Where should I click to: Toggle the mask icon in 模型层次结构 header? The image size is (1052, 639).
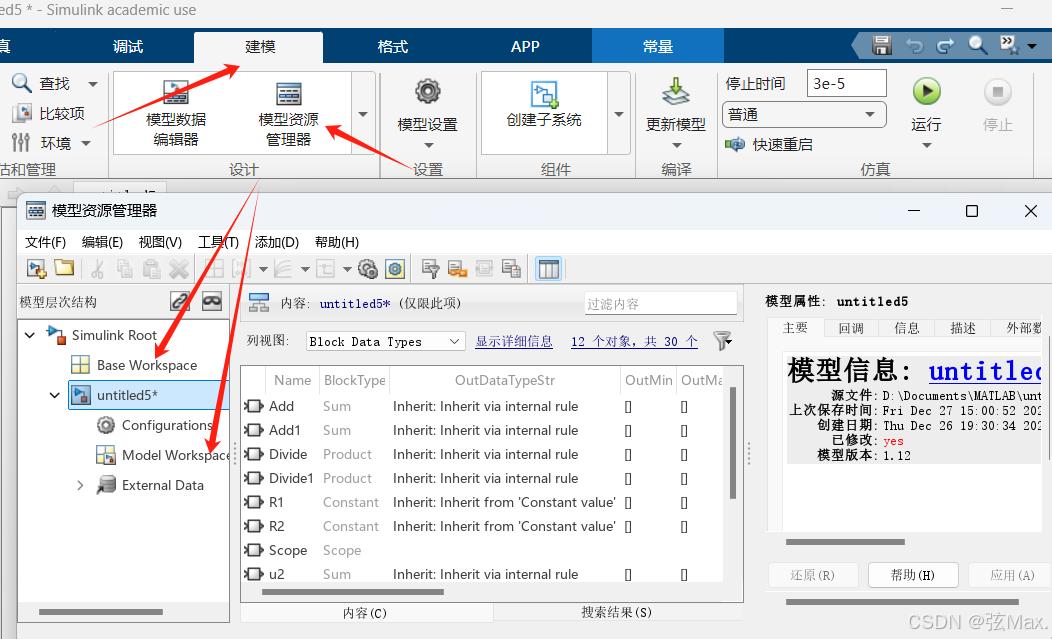pos(212,301)
